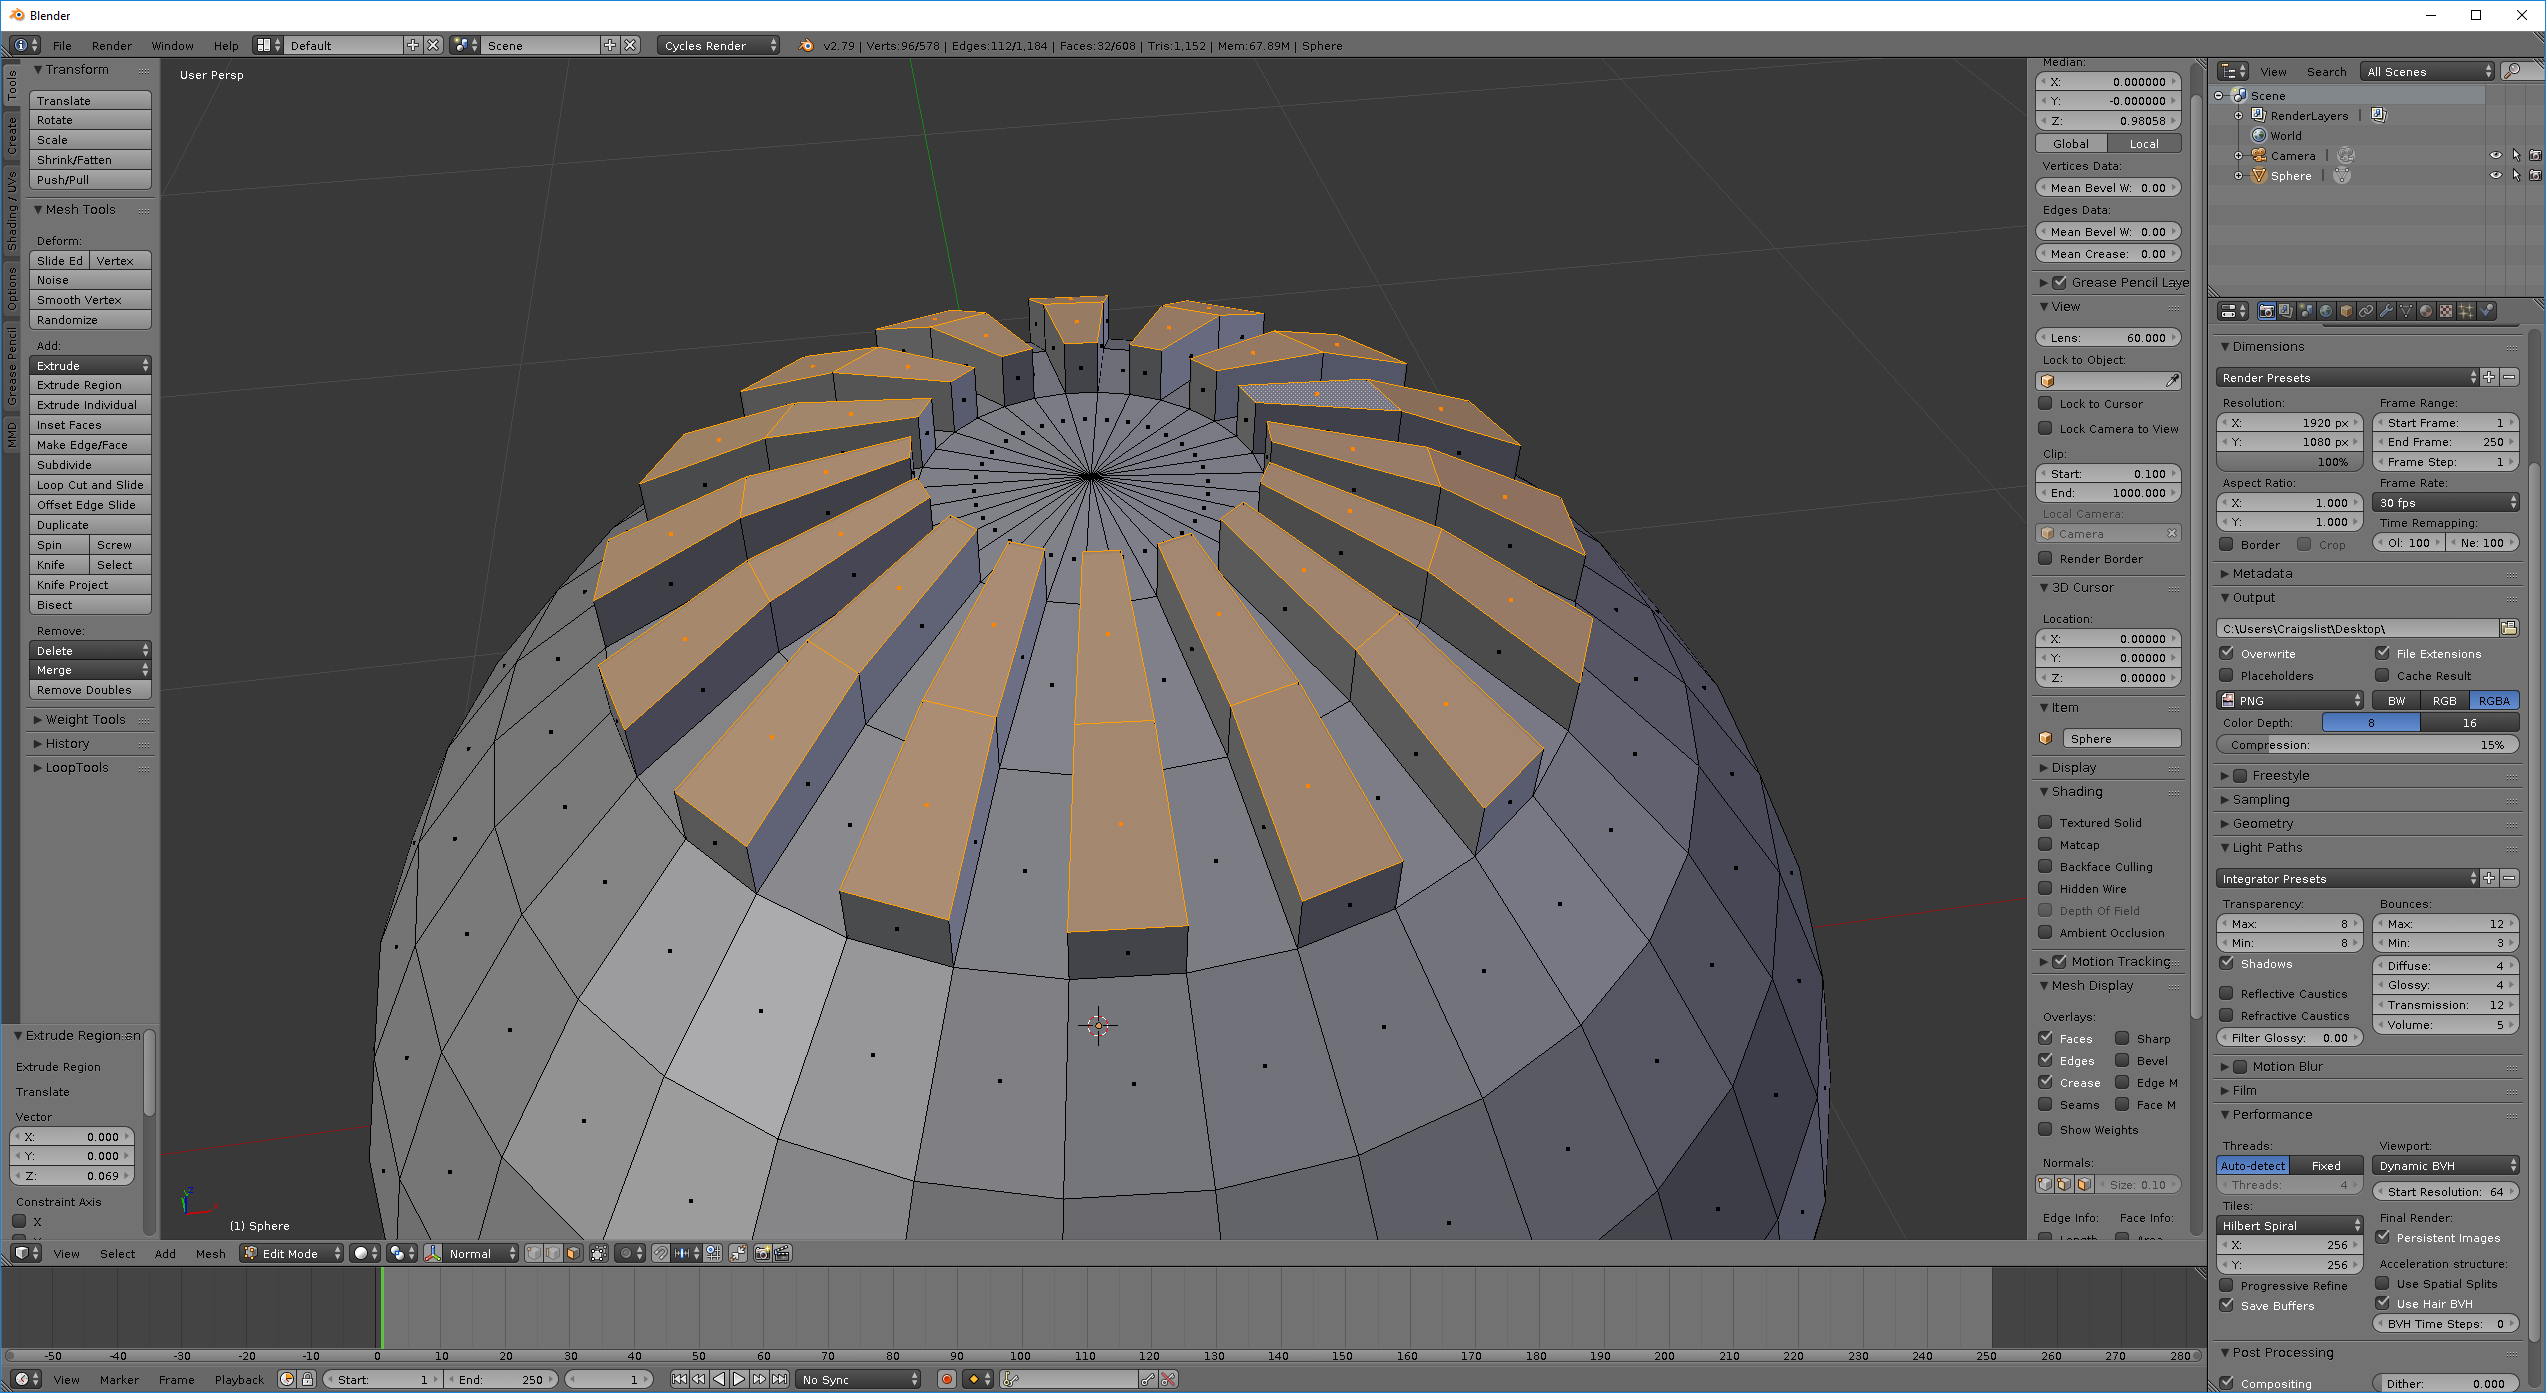
Task: Click the Remove Doubles button
Action: [90, 690]
